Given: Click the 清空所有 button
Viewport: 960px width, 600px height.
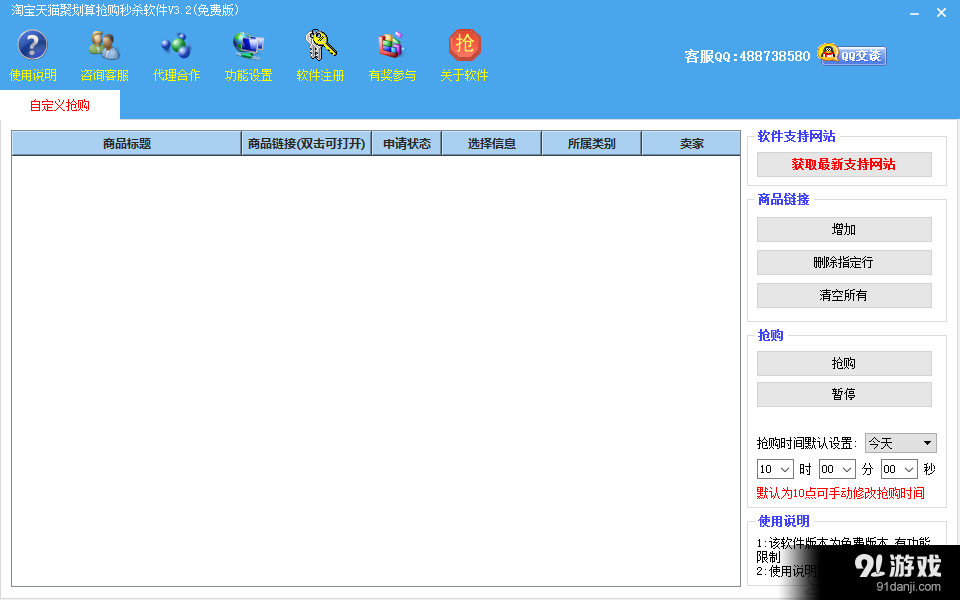Looking at the screenshot, I should [844, 296].
